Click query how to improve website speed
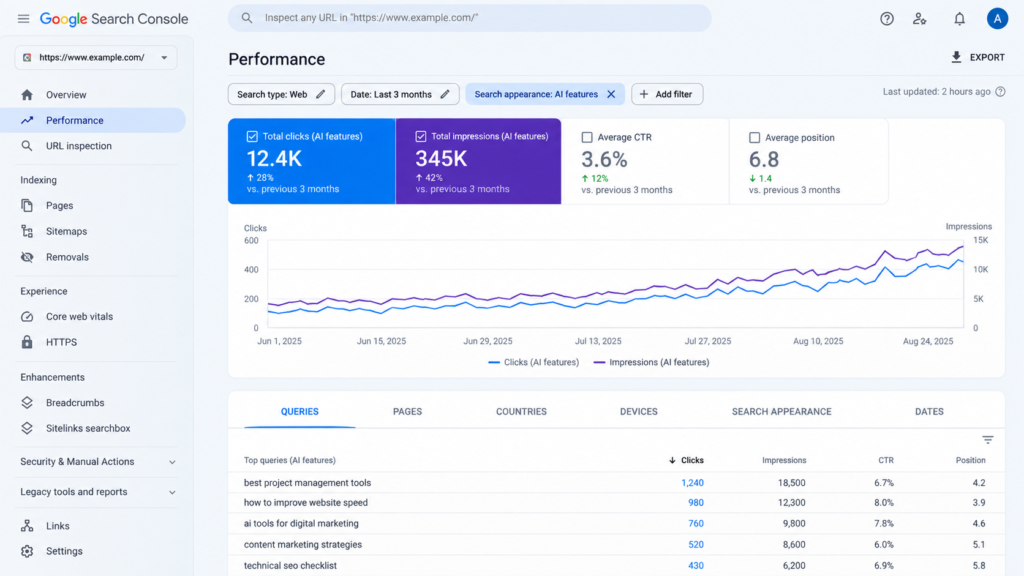This screenshot has height=576, width=1024. click(x=306, y=503)
